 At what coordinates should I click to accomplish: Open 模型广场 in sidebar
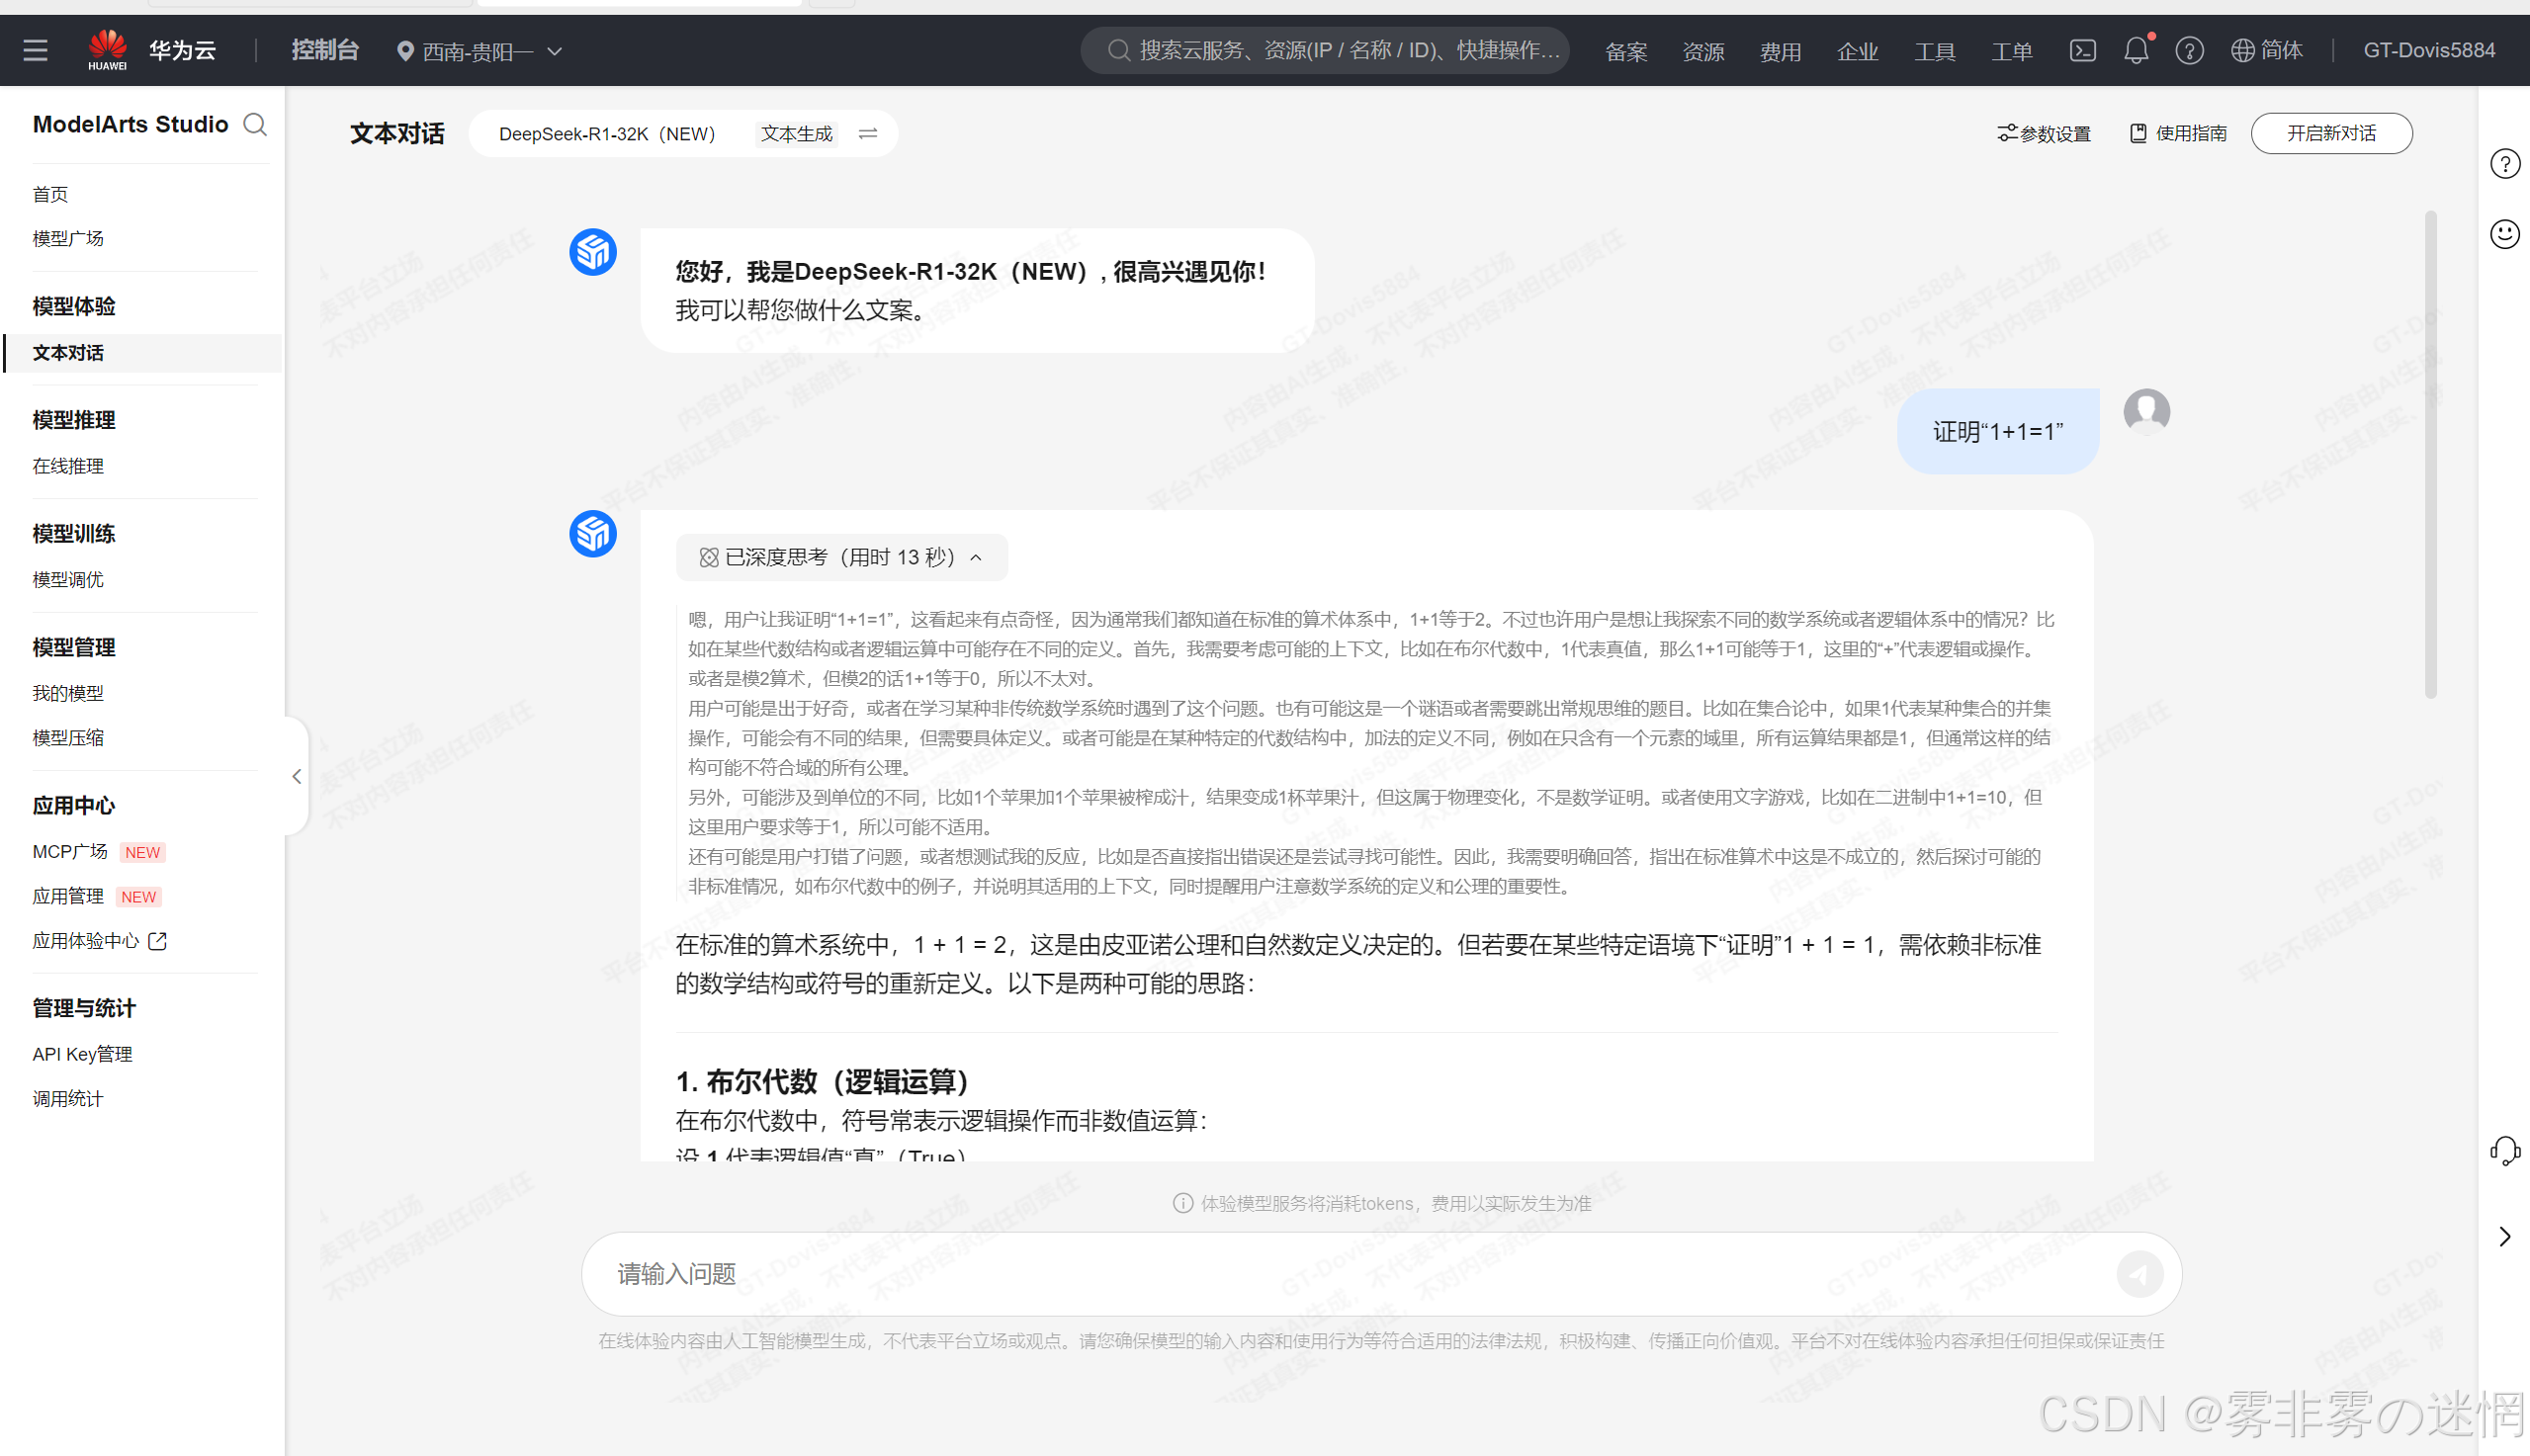point(68,238)
